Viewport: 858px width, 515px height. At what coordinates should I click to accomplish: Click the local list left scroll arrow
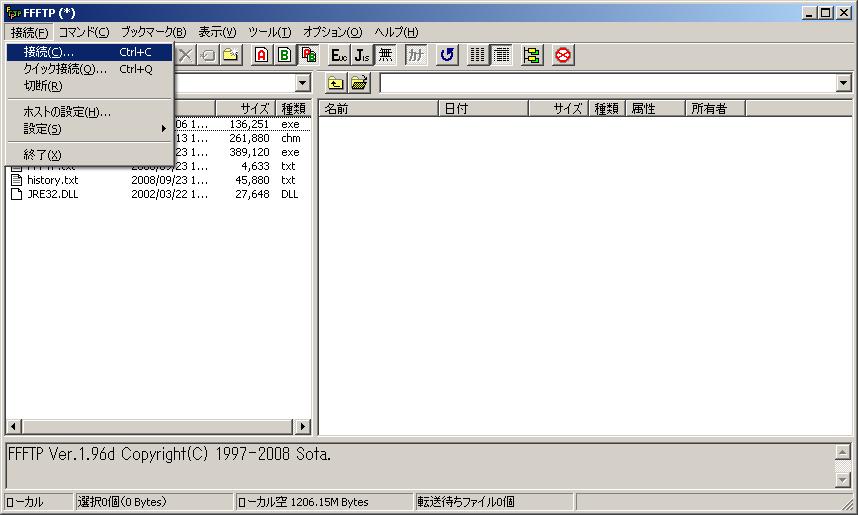(x=13, y=426)
